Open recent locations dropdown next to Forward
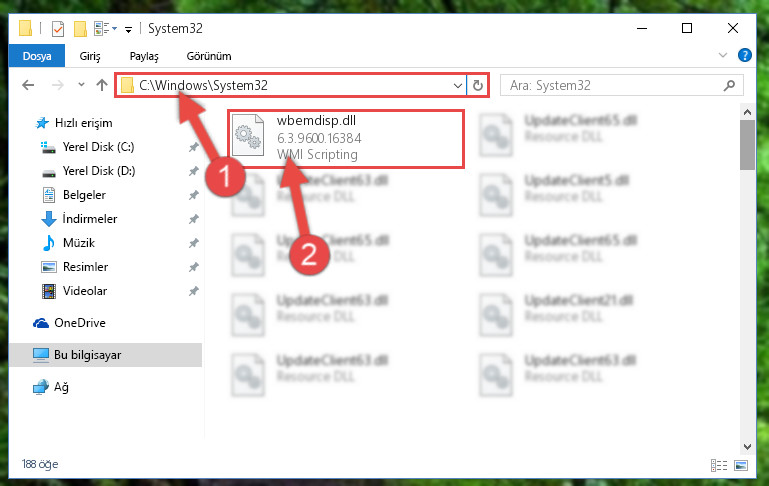The height and width of the screenshot is (486, 769). pos(81,85)
